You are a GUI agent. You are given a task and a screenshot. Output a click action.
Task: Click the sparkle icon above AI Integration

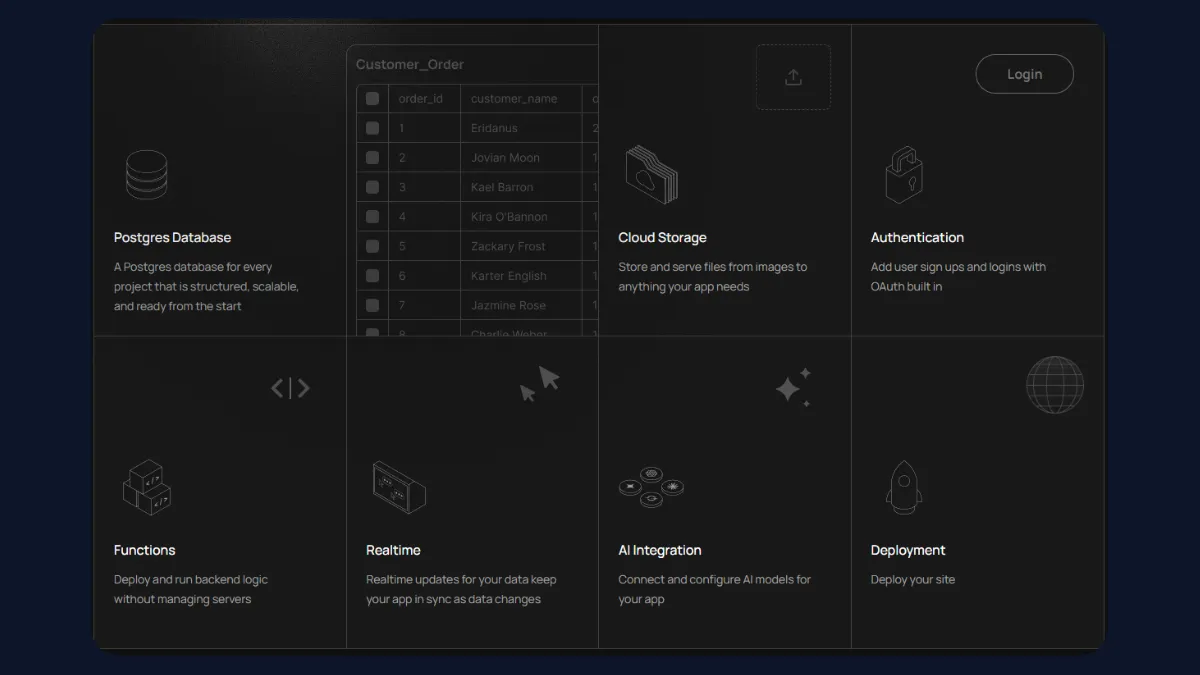pos(793,387)
